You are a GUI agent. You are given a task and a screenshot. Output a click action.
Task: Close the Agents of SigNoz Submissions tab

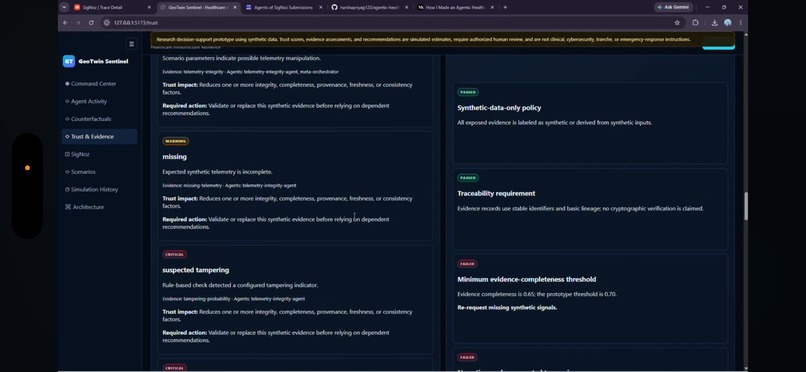click(x=321, y=8)
